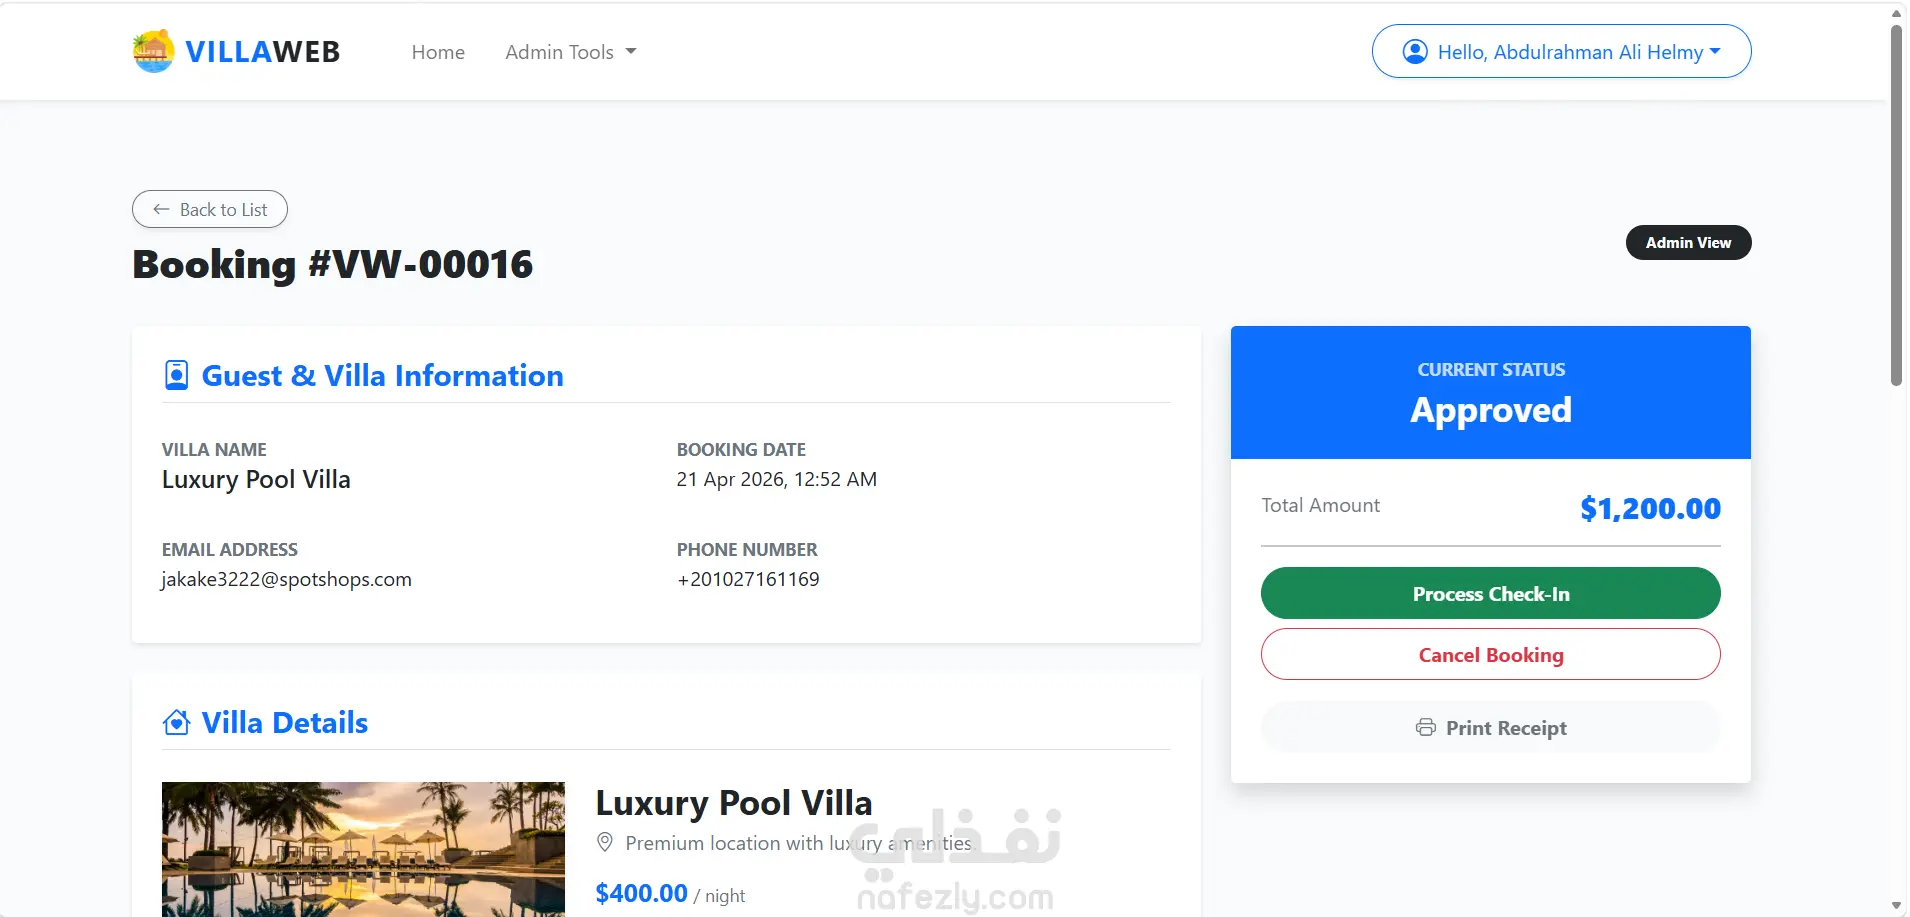Click the user avatar icon in greeting button
The image size is (1910, 917).
[x=1415, y=51]
